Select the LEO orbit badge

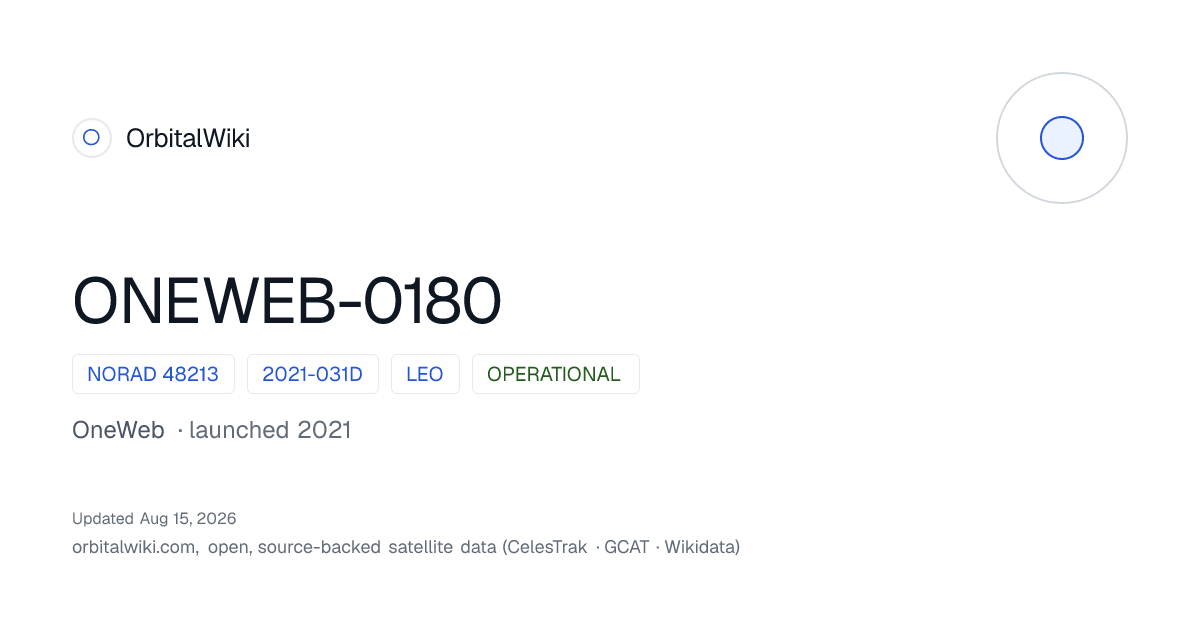pyautogui.click(x=425, y=374)
